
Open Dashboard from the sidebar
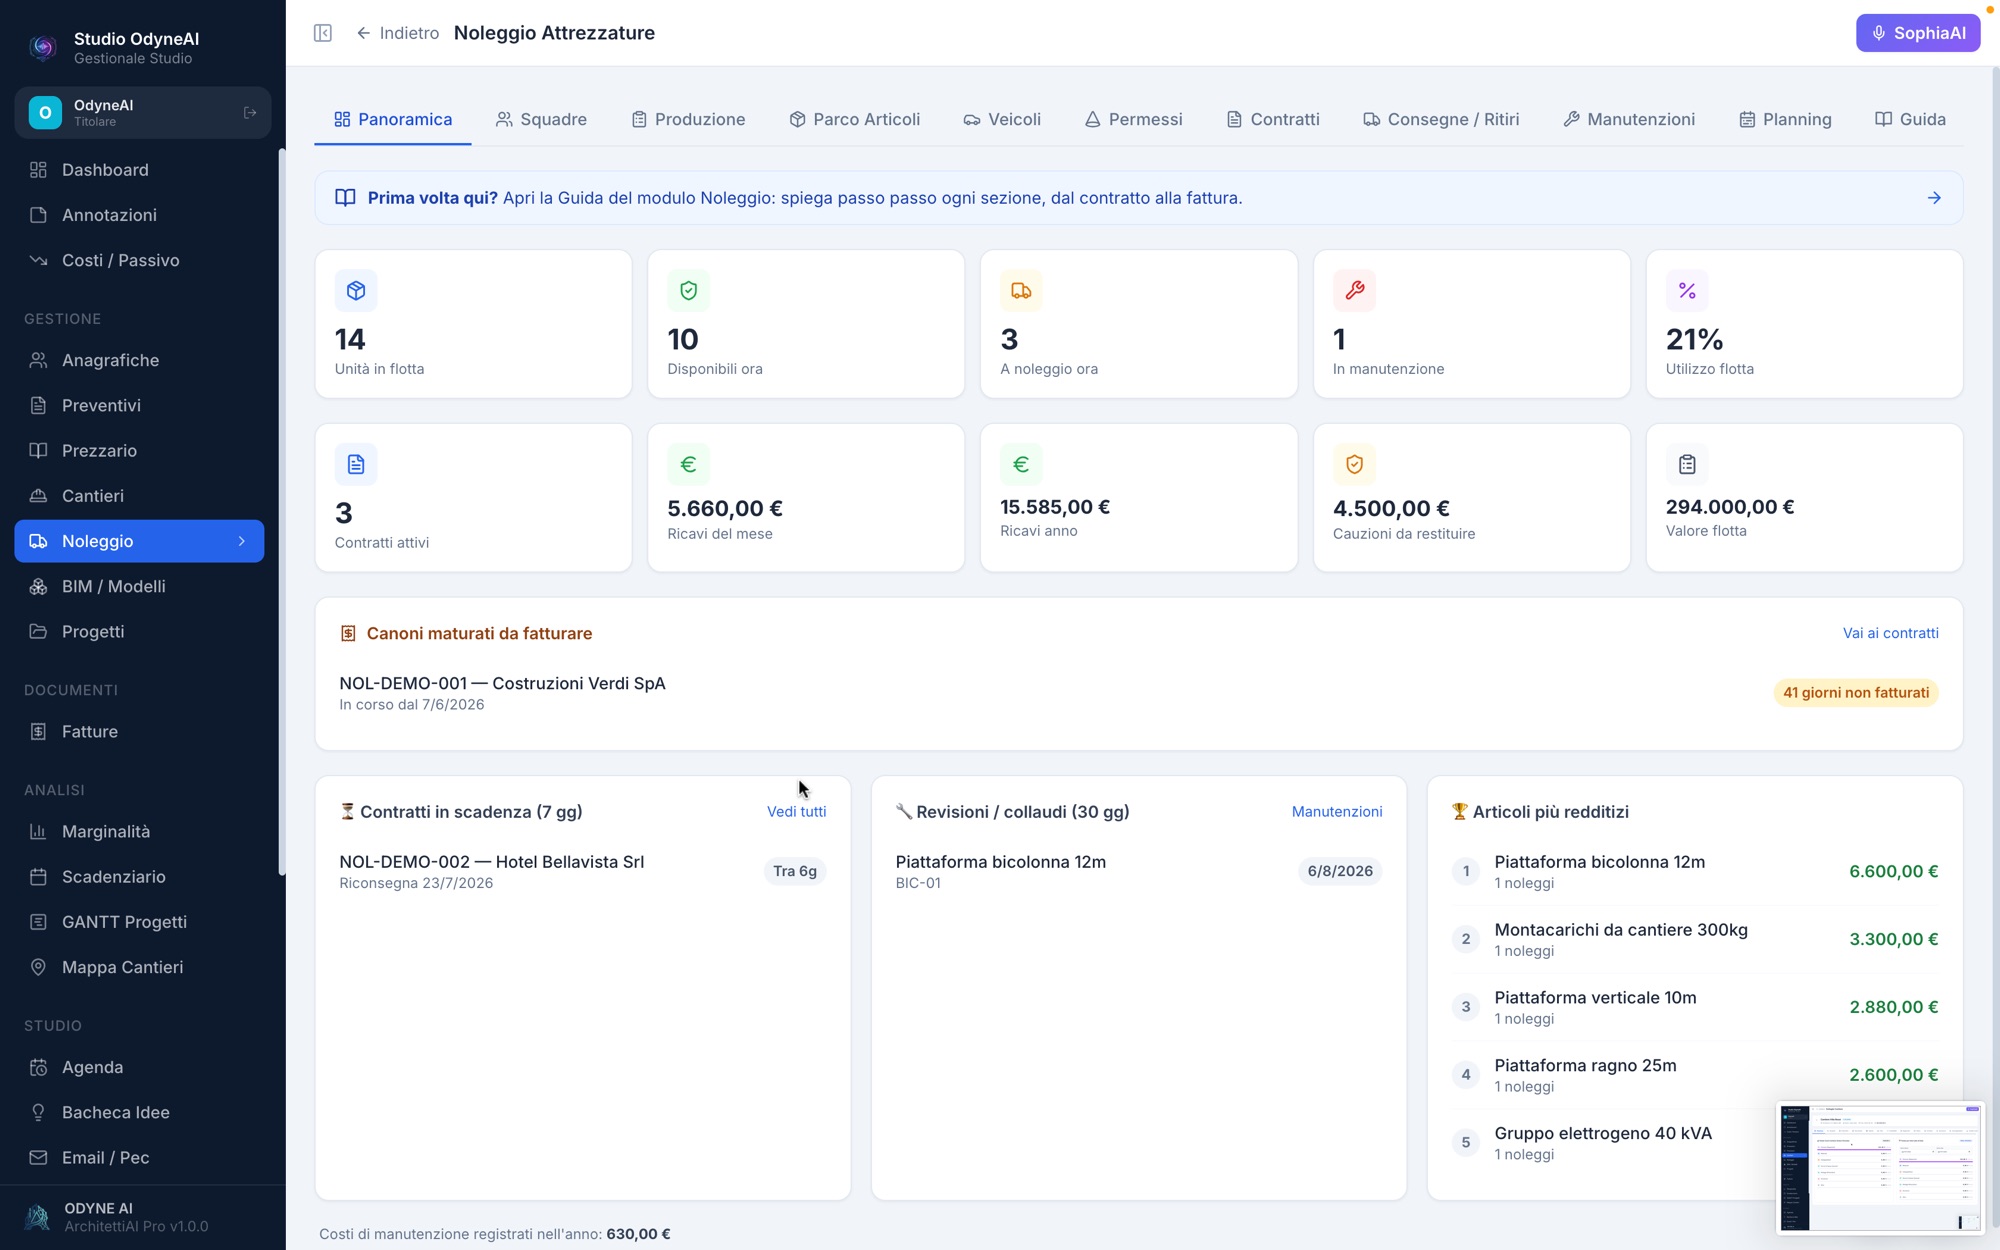point(139,170)
